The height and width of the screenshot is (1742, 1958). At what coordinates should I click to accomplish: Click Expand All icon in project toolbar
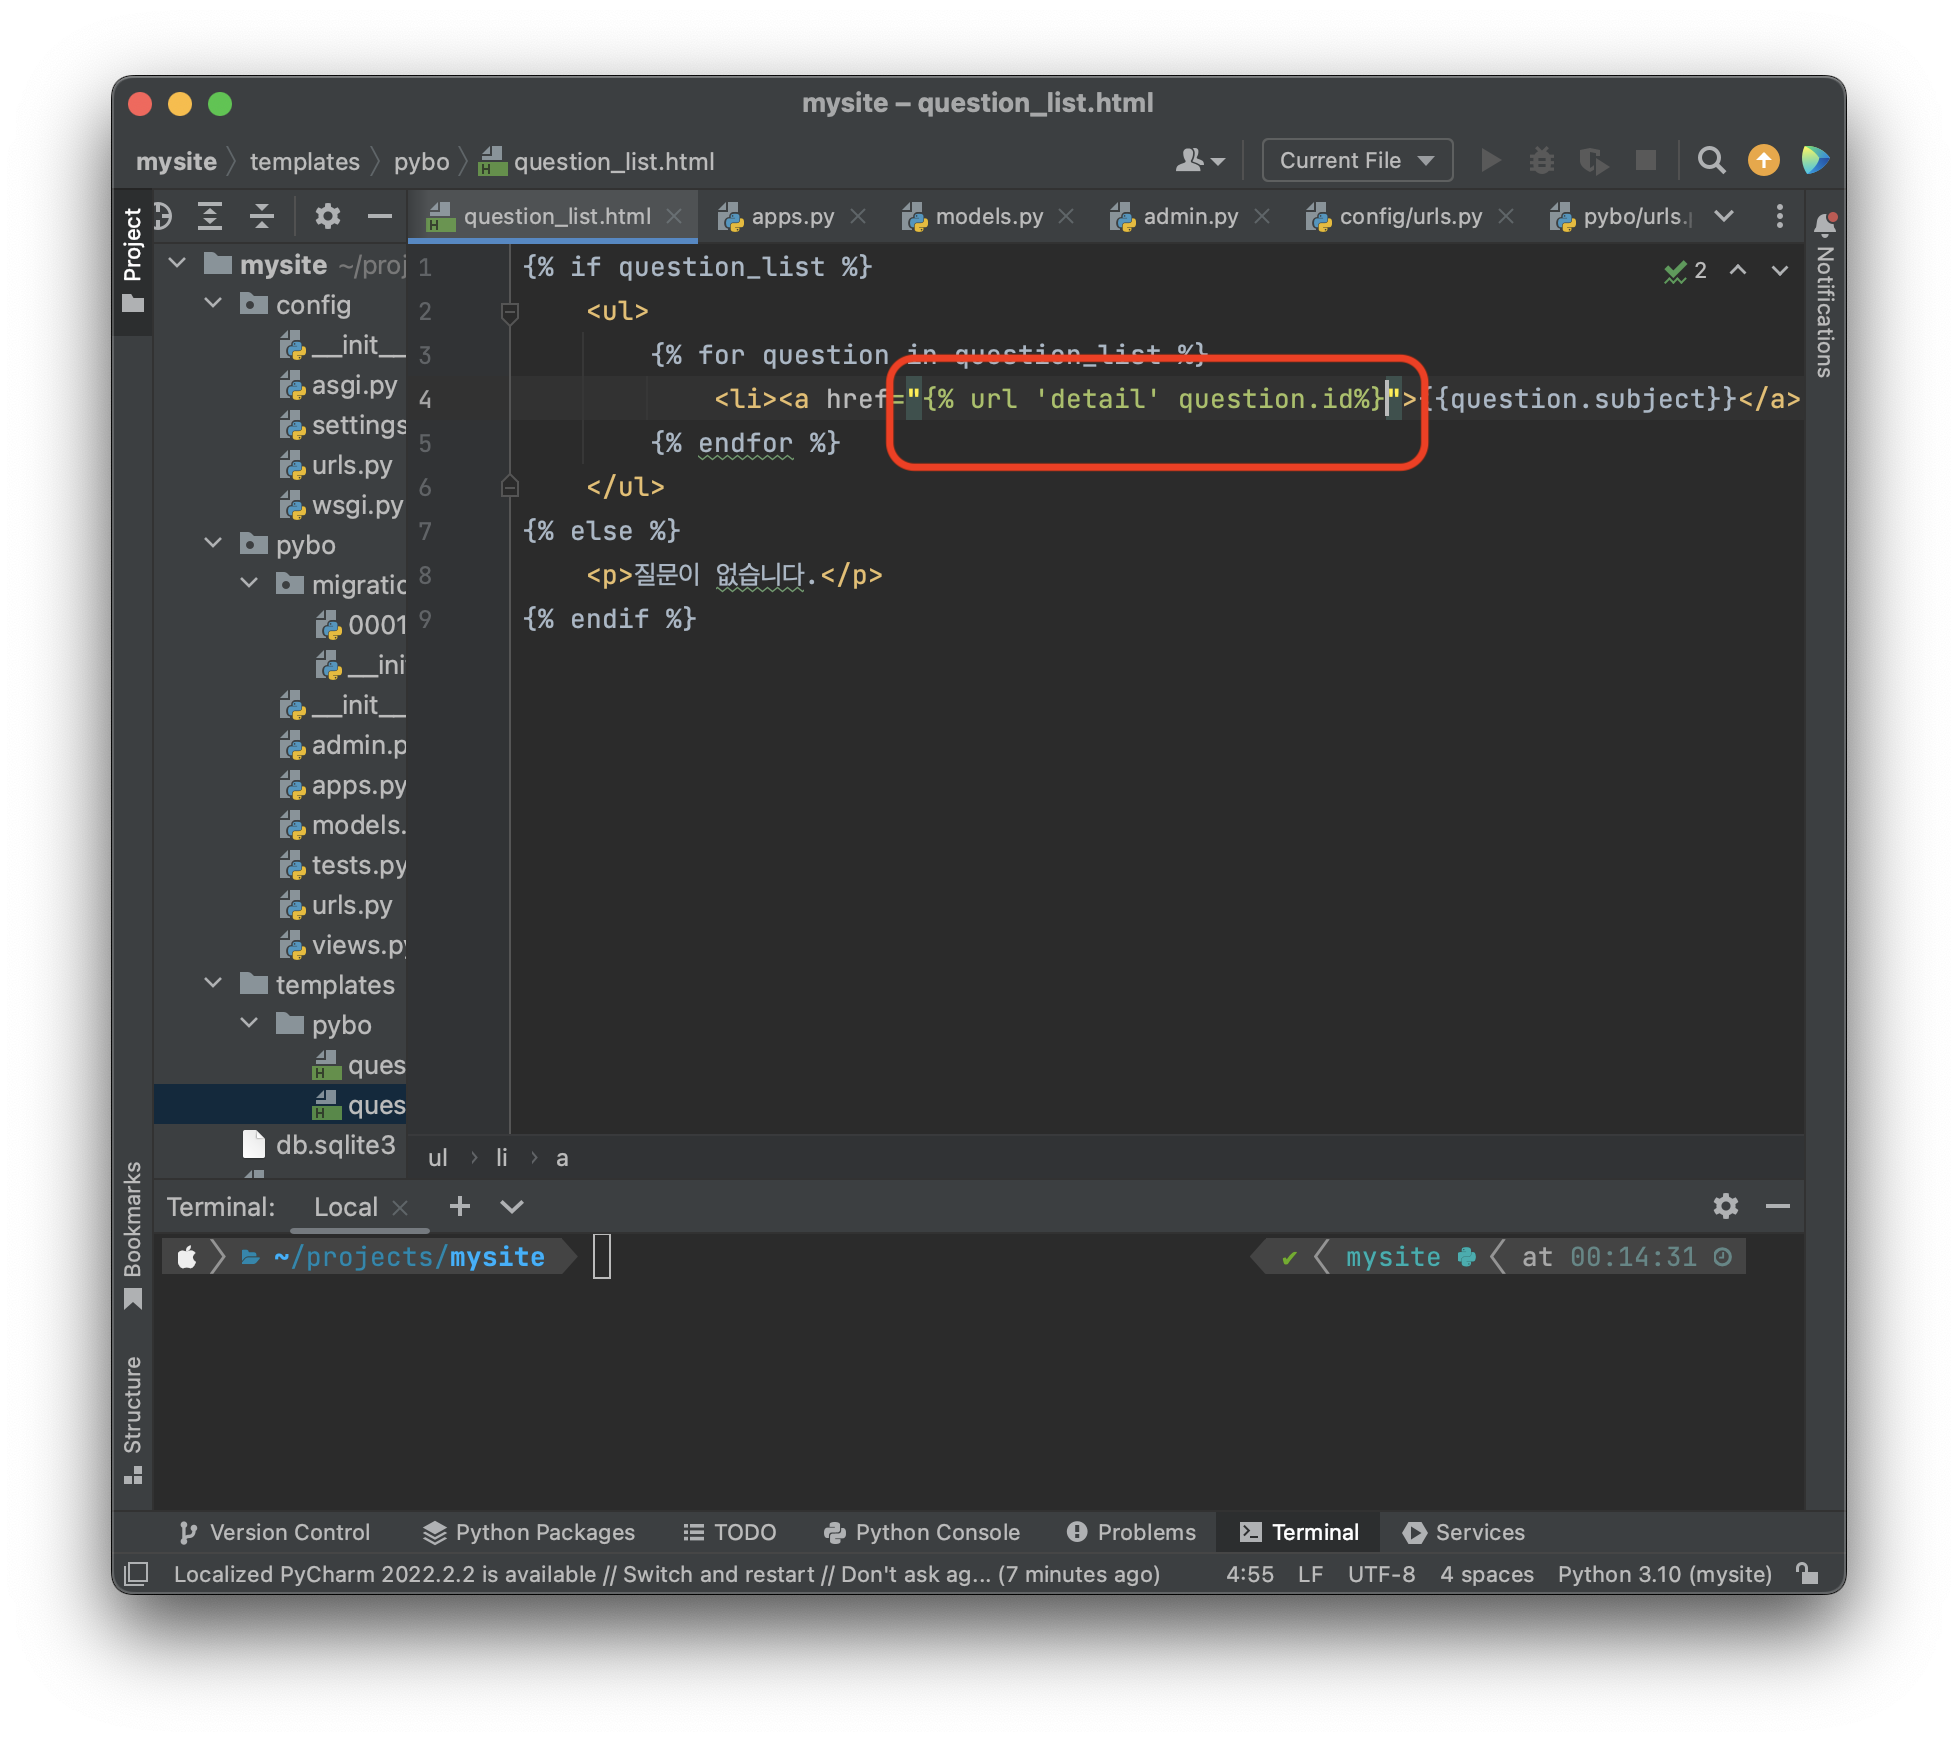point(210,216)
